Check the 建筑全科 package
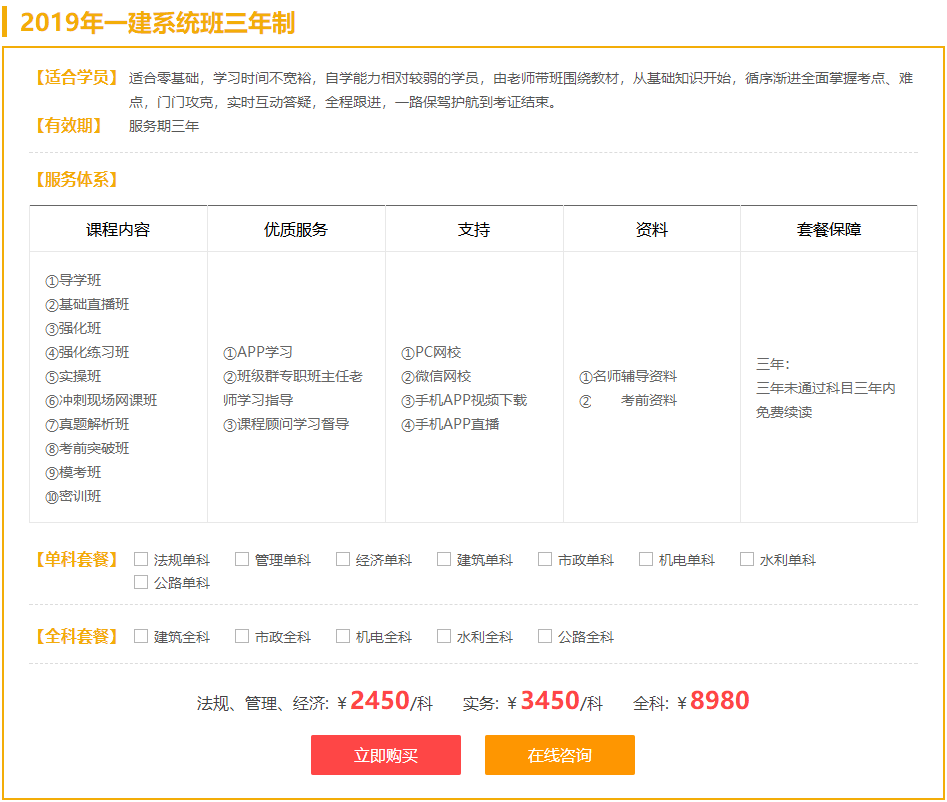Image resolution: width=947 pixels, height=802 pixels. 141,636
